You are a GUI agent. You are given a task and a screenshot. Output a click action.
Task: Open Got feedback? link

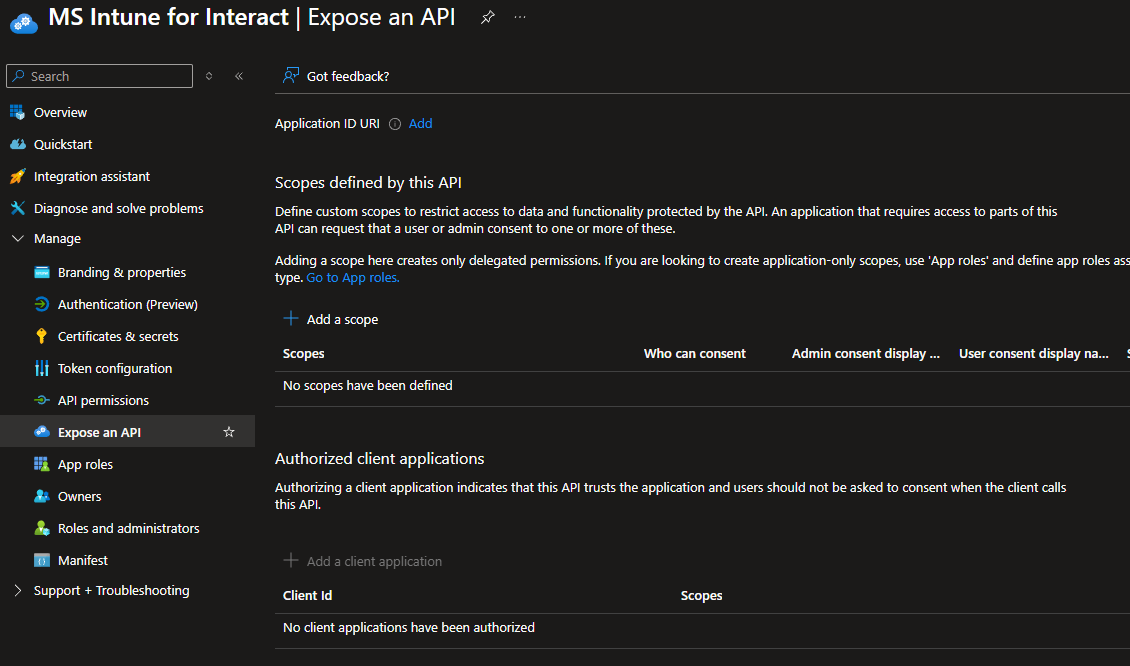click(348, 76)
